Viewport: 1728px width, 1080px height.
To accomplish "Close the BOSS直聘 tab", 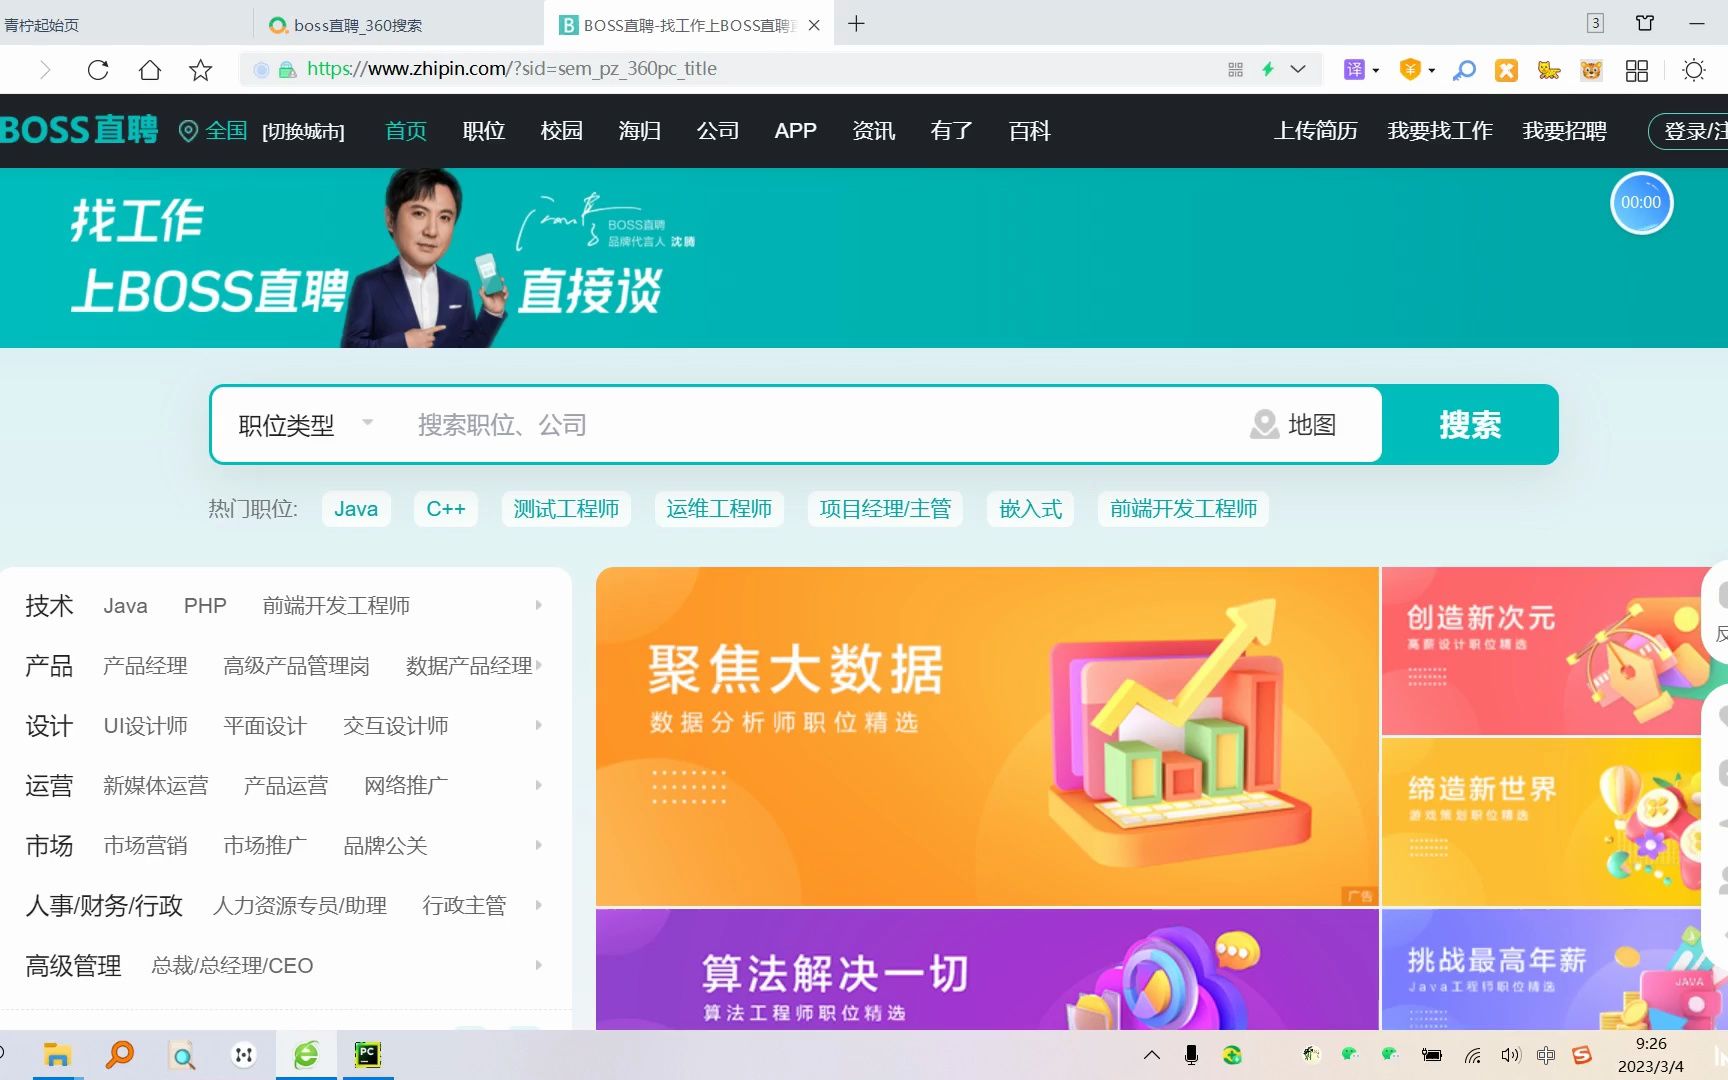I will click(814, 25).
